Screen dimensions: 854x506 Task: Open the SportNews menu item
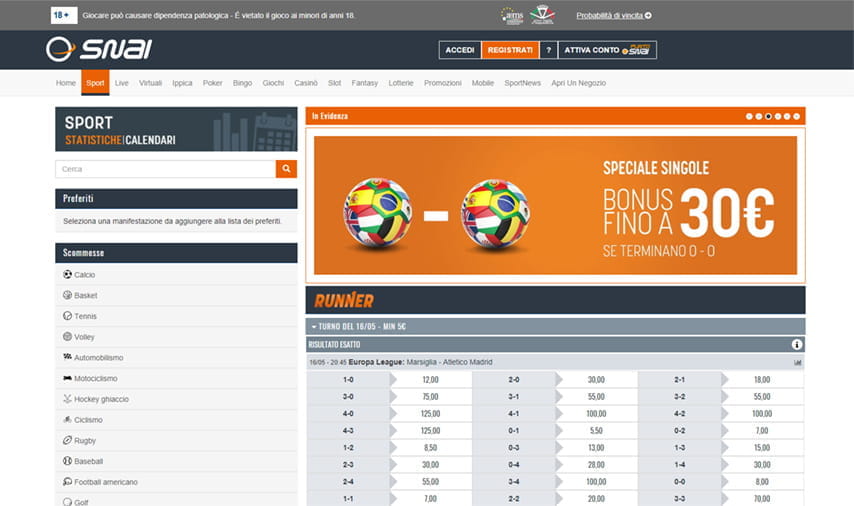(x=522, y=83)
